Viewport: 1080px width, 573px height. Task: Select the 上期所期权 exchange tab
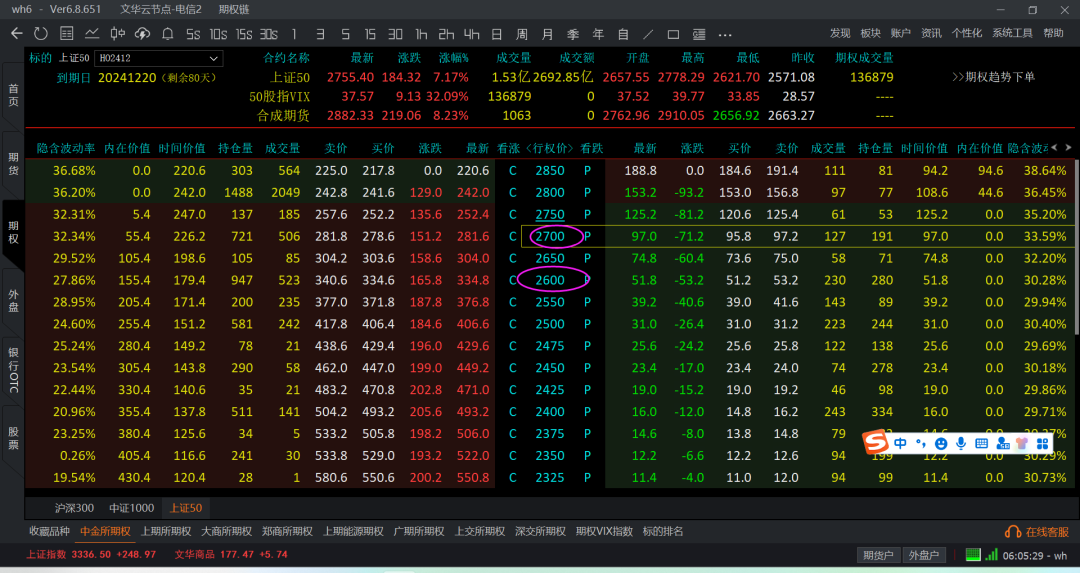click(166, 532)
